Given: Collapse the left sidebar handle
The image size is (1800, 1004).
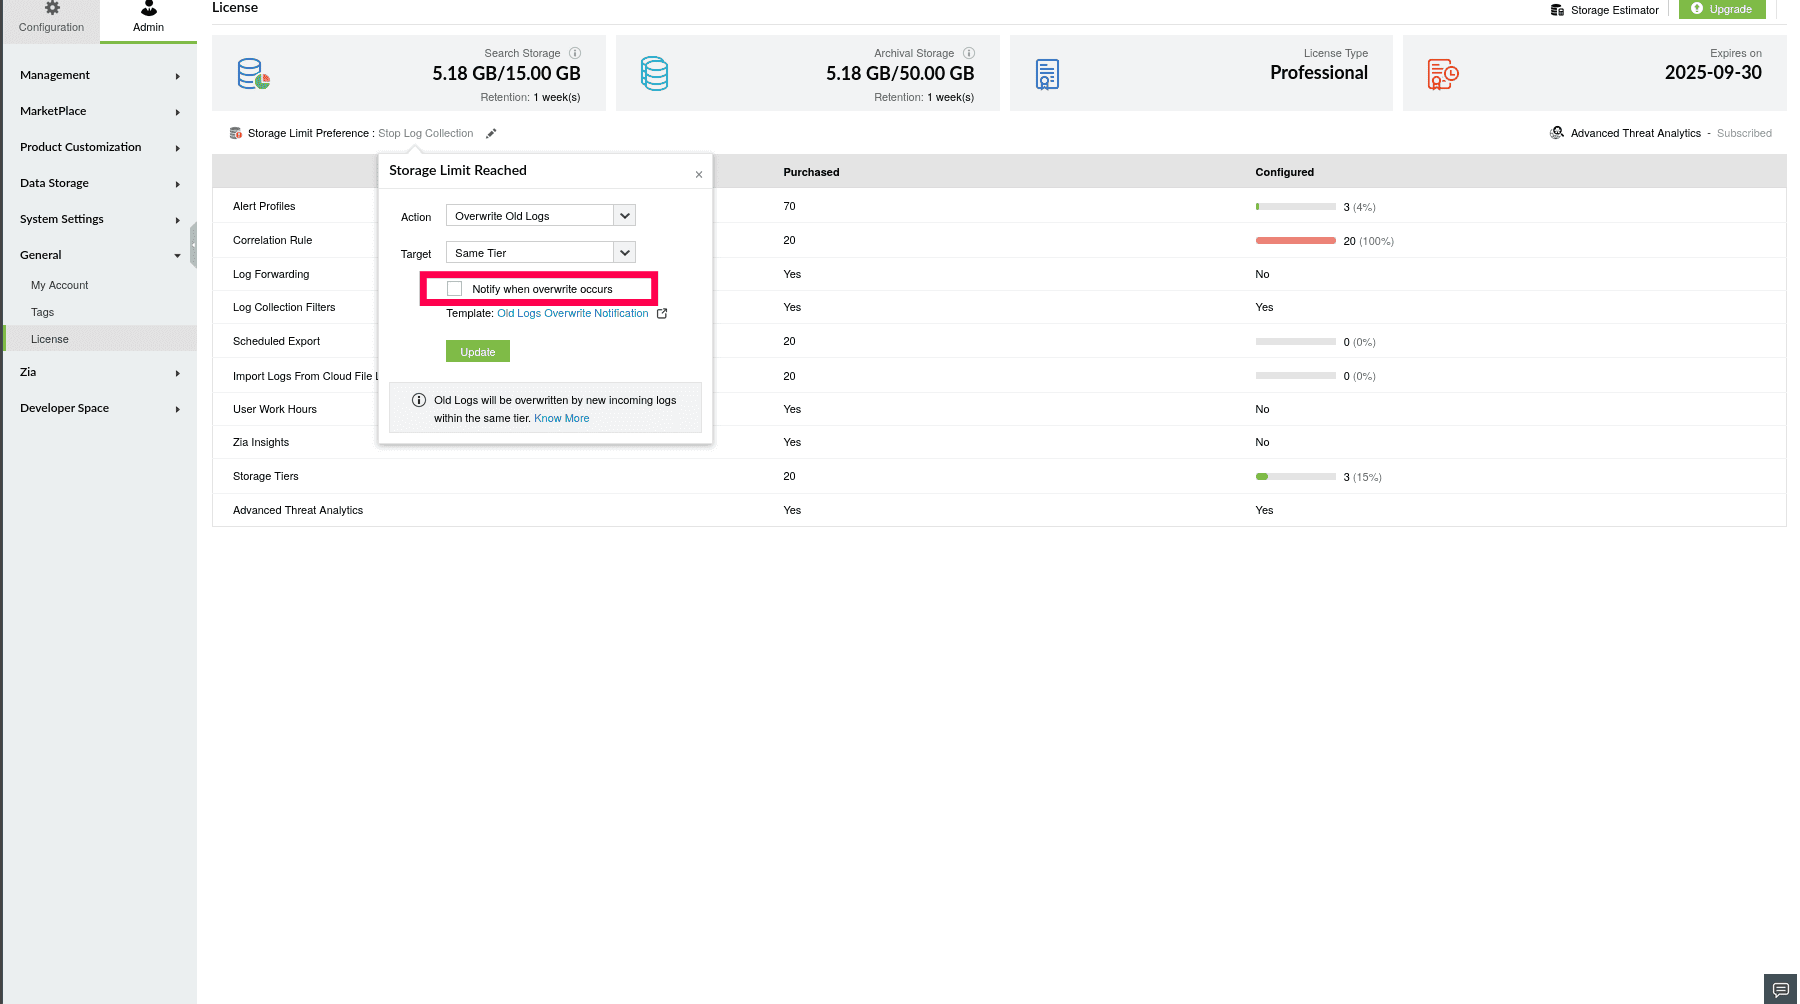Looking at the screenshot, I should [x=193, y=245].
